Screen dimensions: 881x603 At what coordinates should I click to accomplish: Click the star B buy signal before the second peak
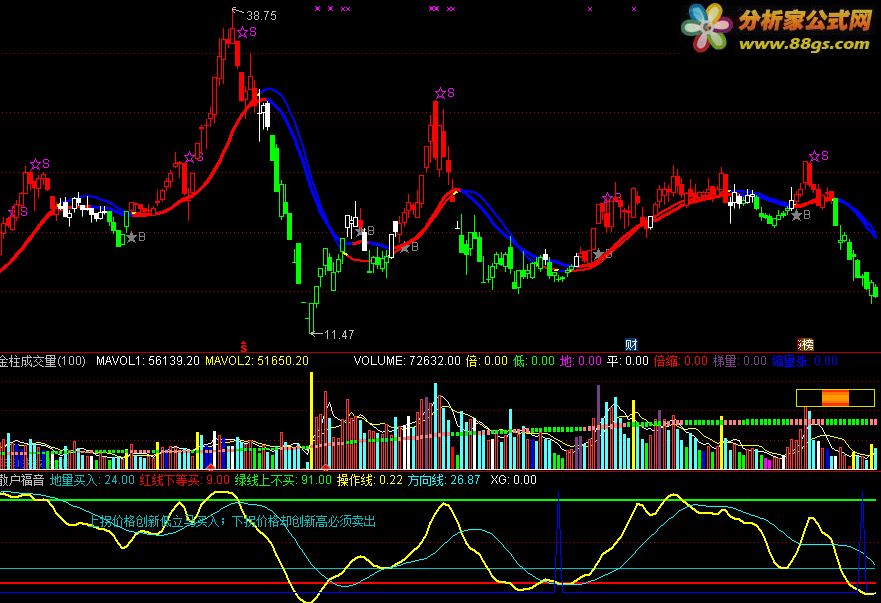[x=408, y=247]
